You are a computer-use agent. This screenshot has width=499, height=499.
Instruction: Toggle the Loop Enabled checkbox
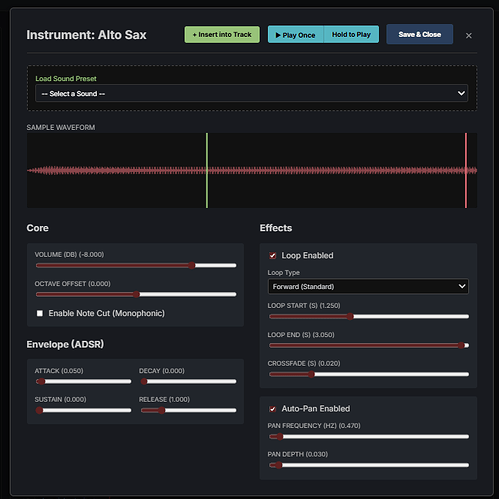[273, 256]
